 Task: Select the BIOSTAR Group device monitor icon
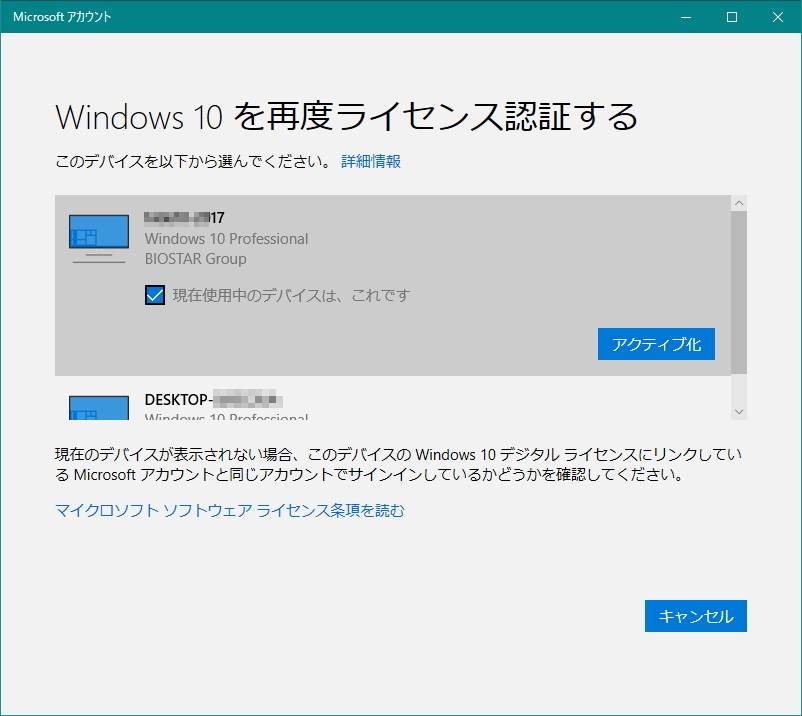(99, 239)
